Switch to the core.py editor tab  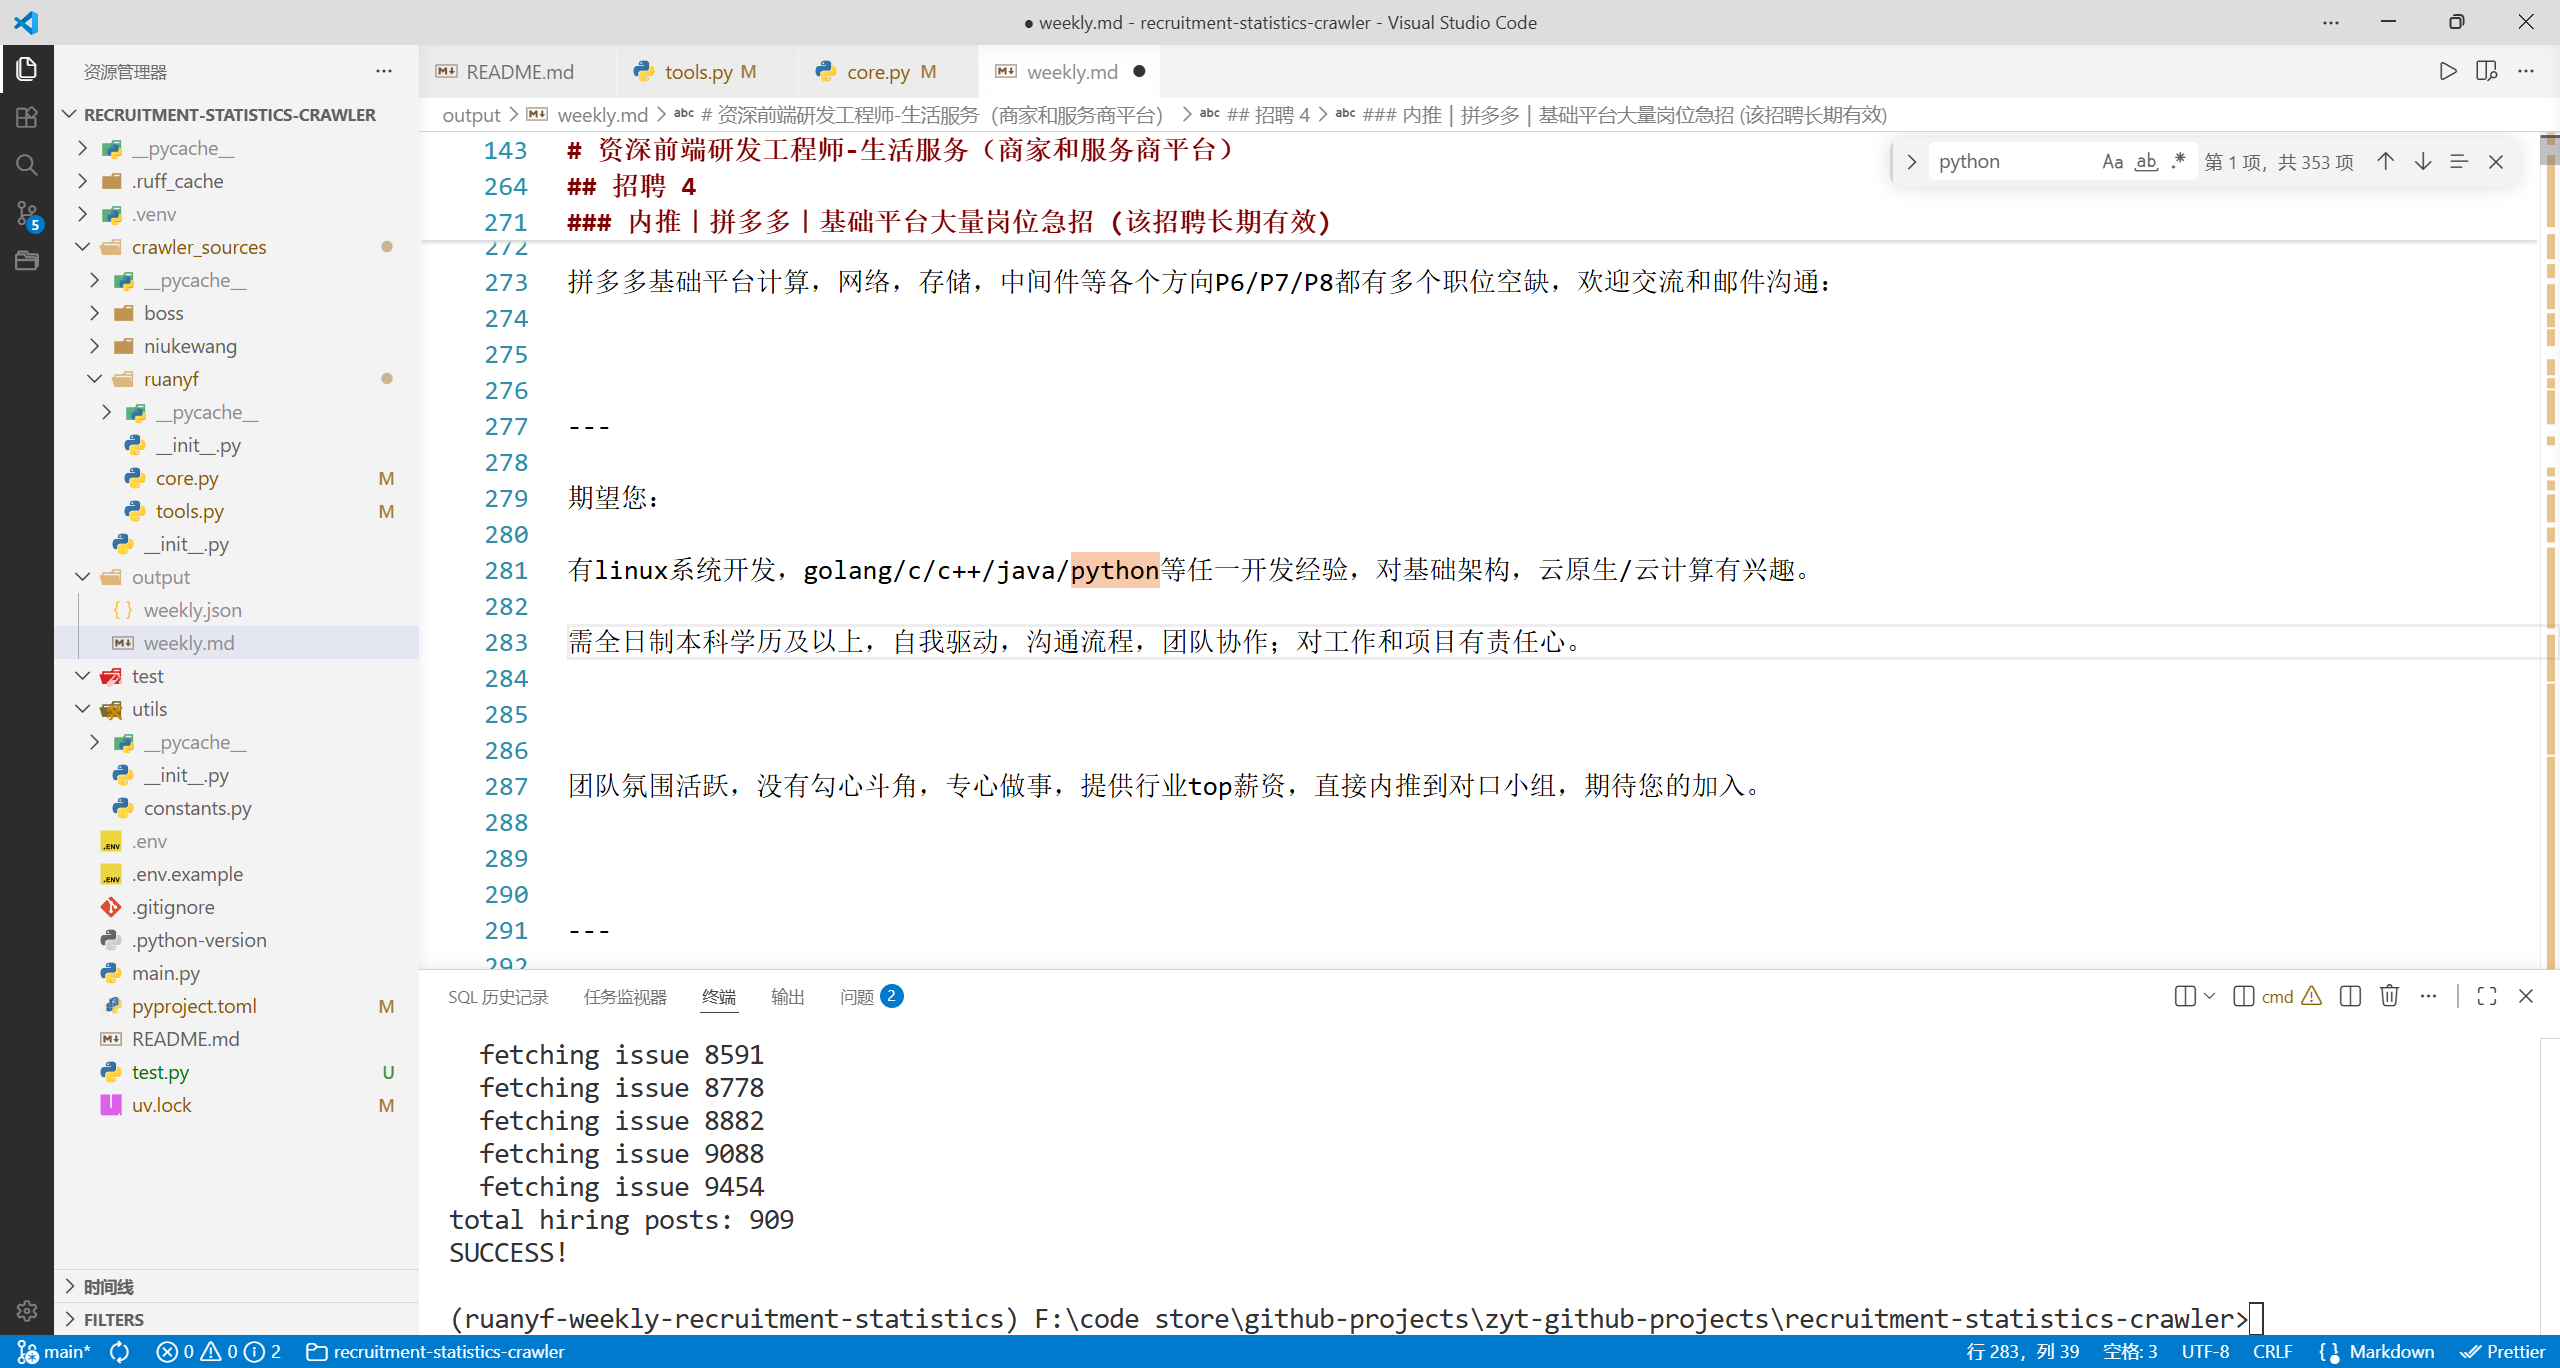pos(876,71)
